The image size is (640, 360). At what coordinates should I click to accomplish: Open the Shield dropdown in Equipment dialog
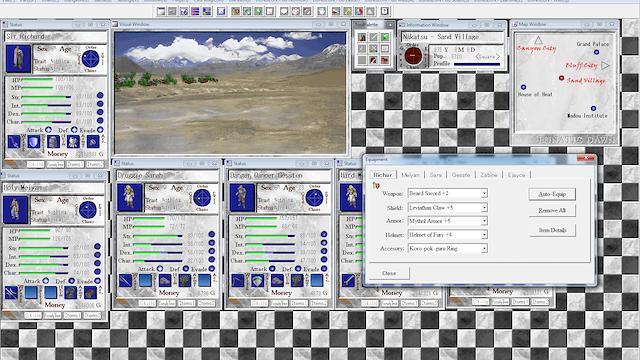click(x=484, y=208)
